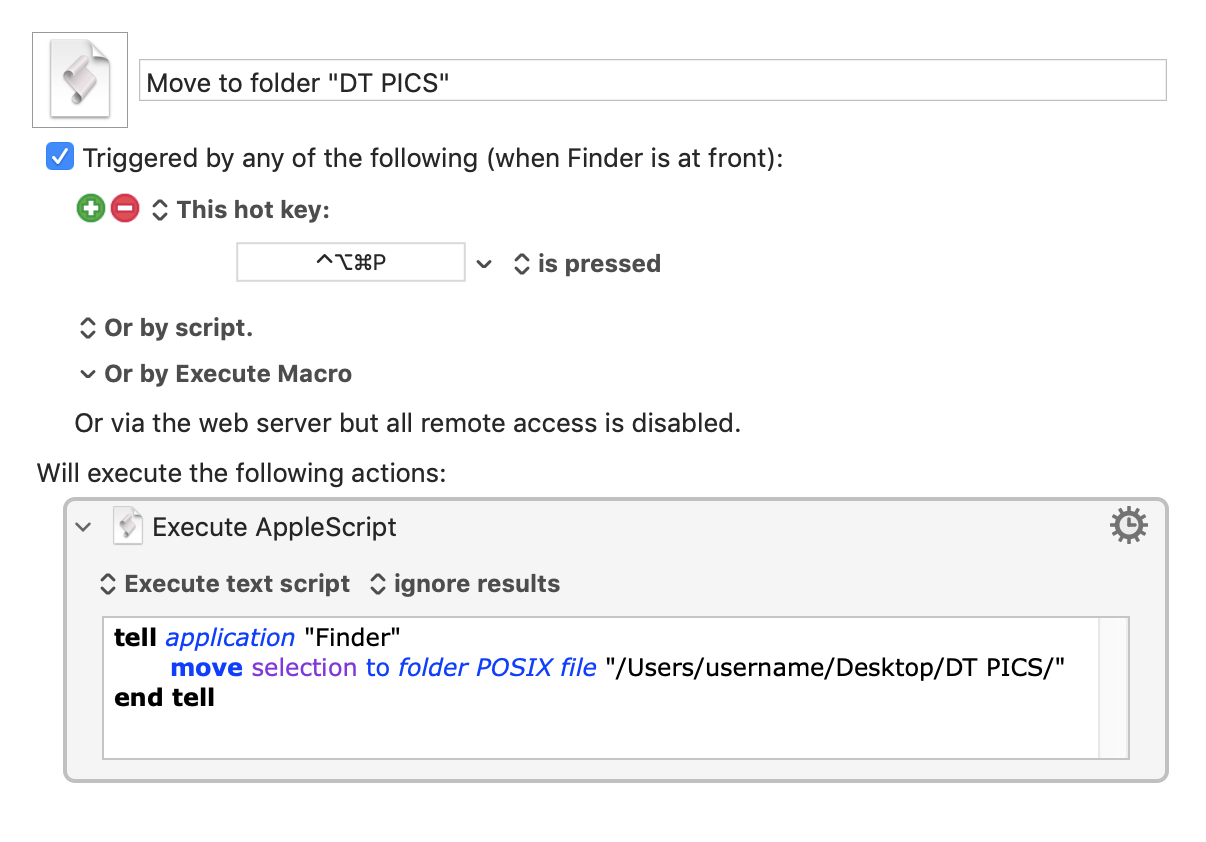
Task: Click the large macro script icon
Action: coord(80,80)
